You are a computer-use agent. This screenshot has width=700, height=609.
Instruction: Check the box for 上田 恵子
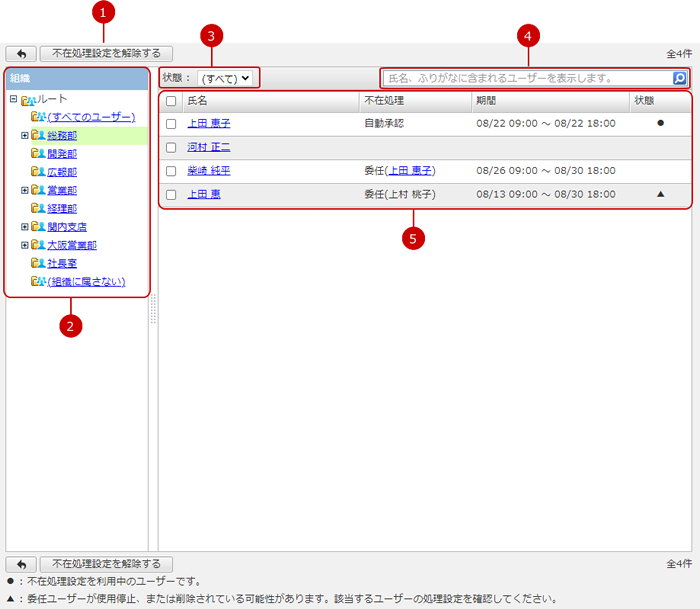pyautogui.click(x=171, y=124)
